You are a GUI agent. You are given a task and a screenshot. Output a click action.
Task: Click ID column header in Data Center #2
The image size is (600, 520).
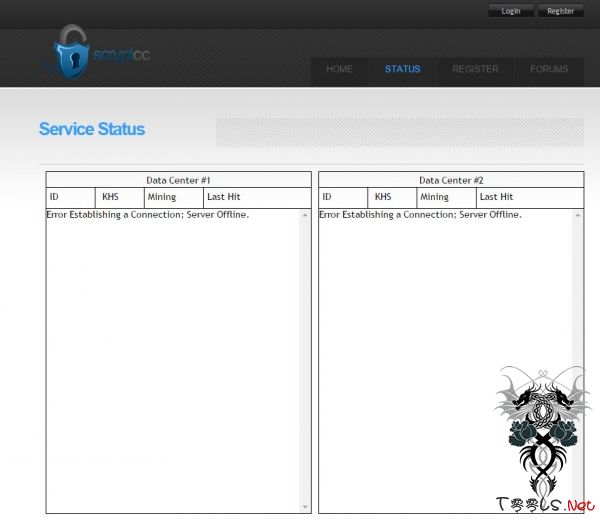326,197
